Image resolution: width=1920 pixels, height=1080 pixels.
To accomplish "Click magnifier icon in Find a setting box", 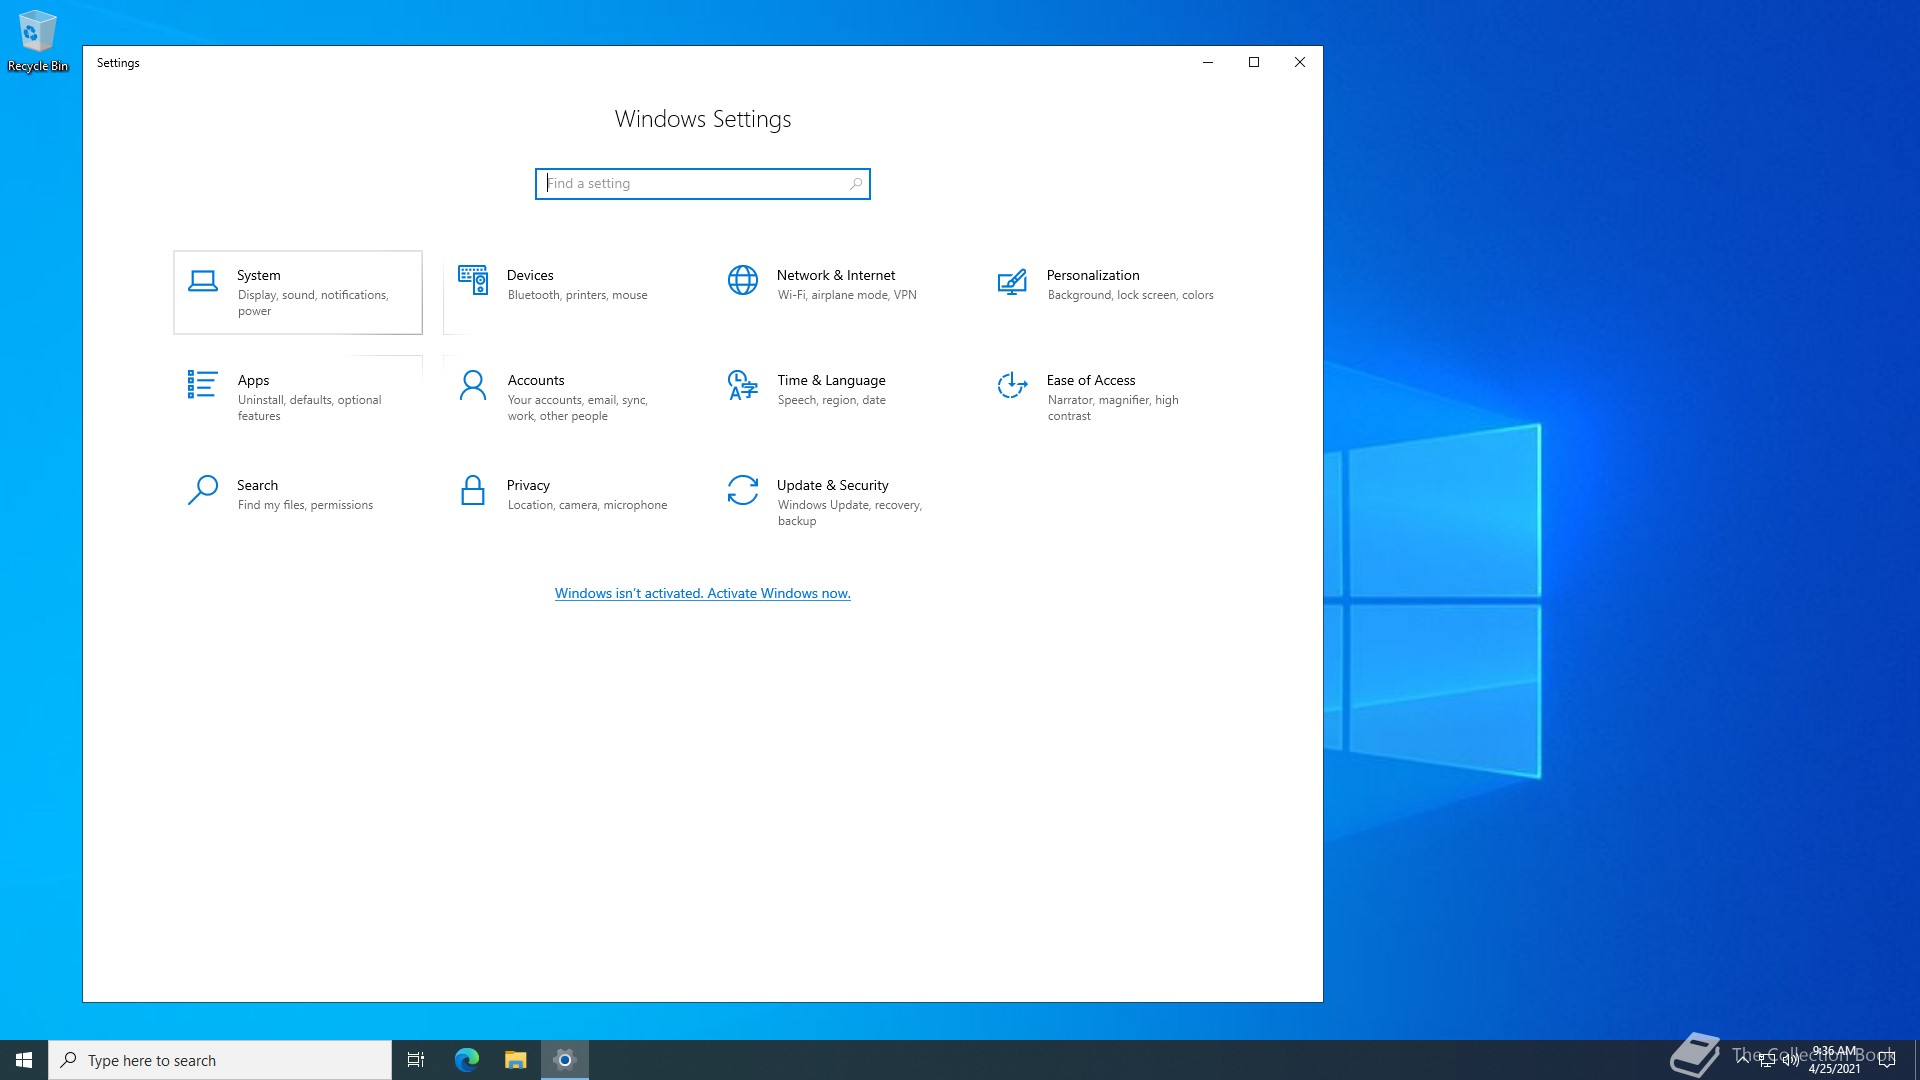I will tap(856, 184).
